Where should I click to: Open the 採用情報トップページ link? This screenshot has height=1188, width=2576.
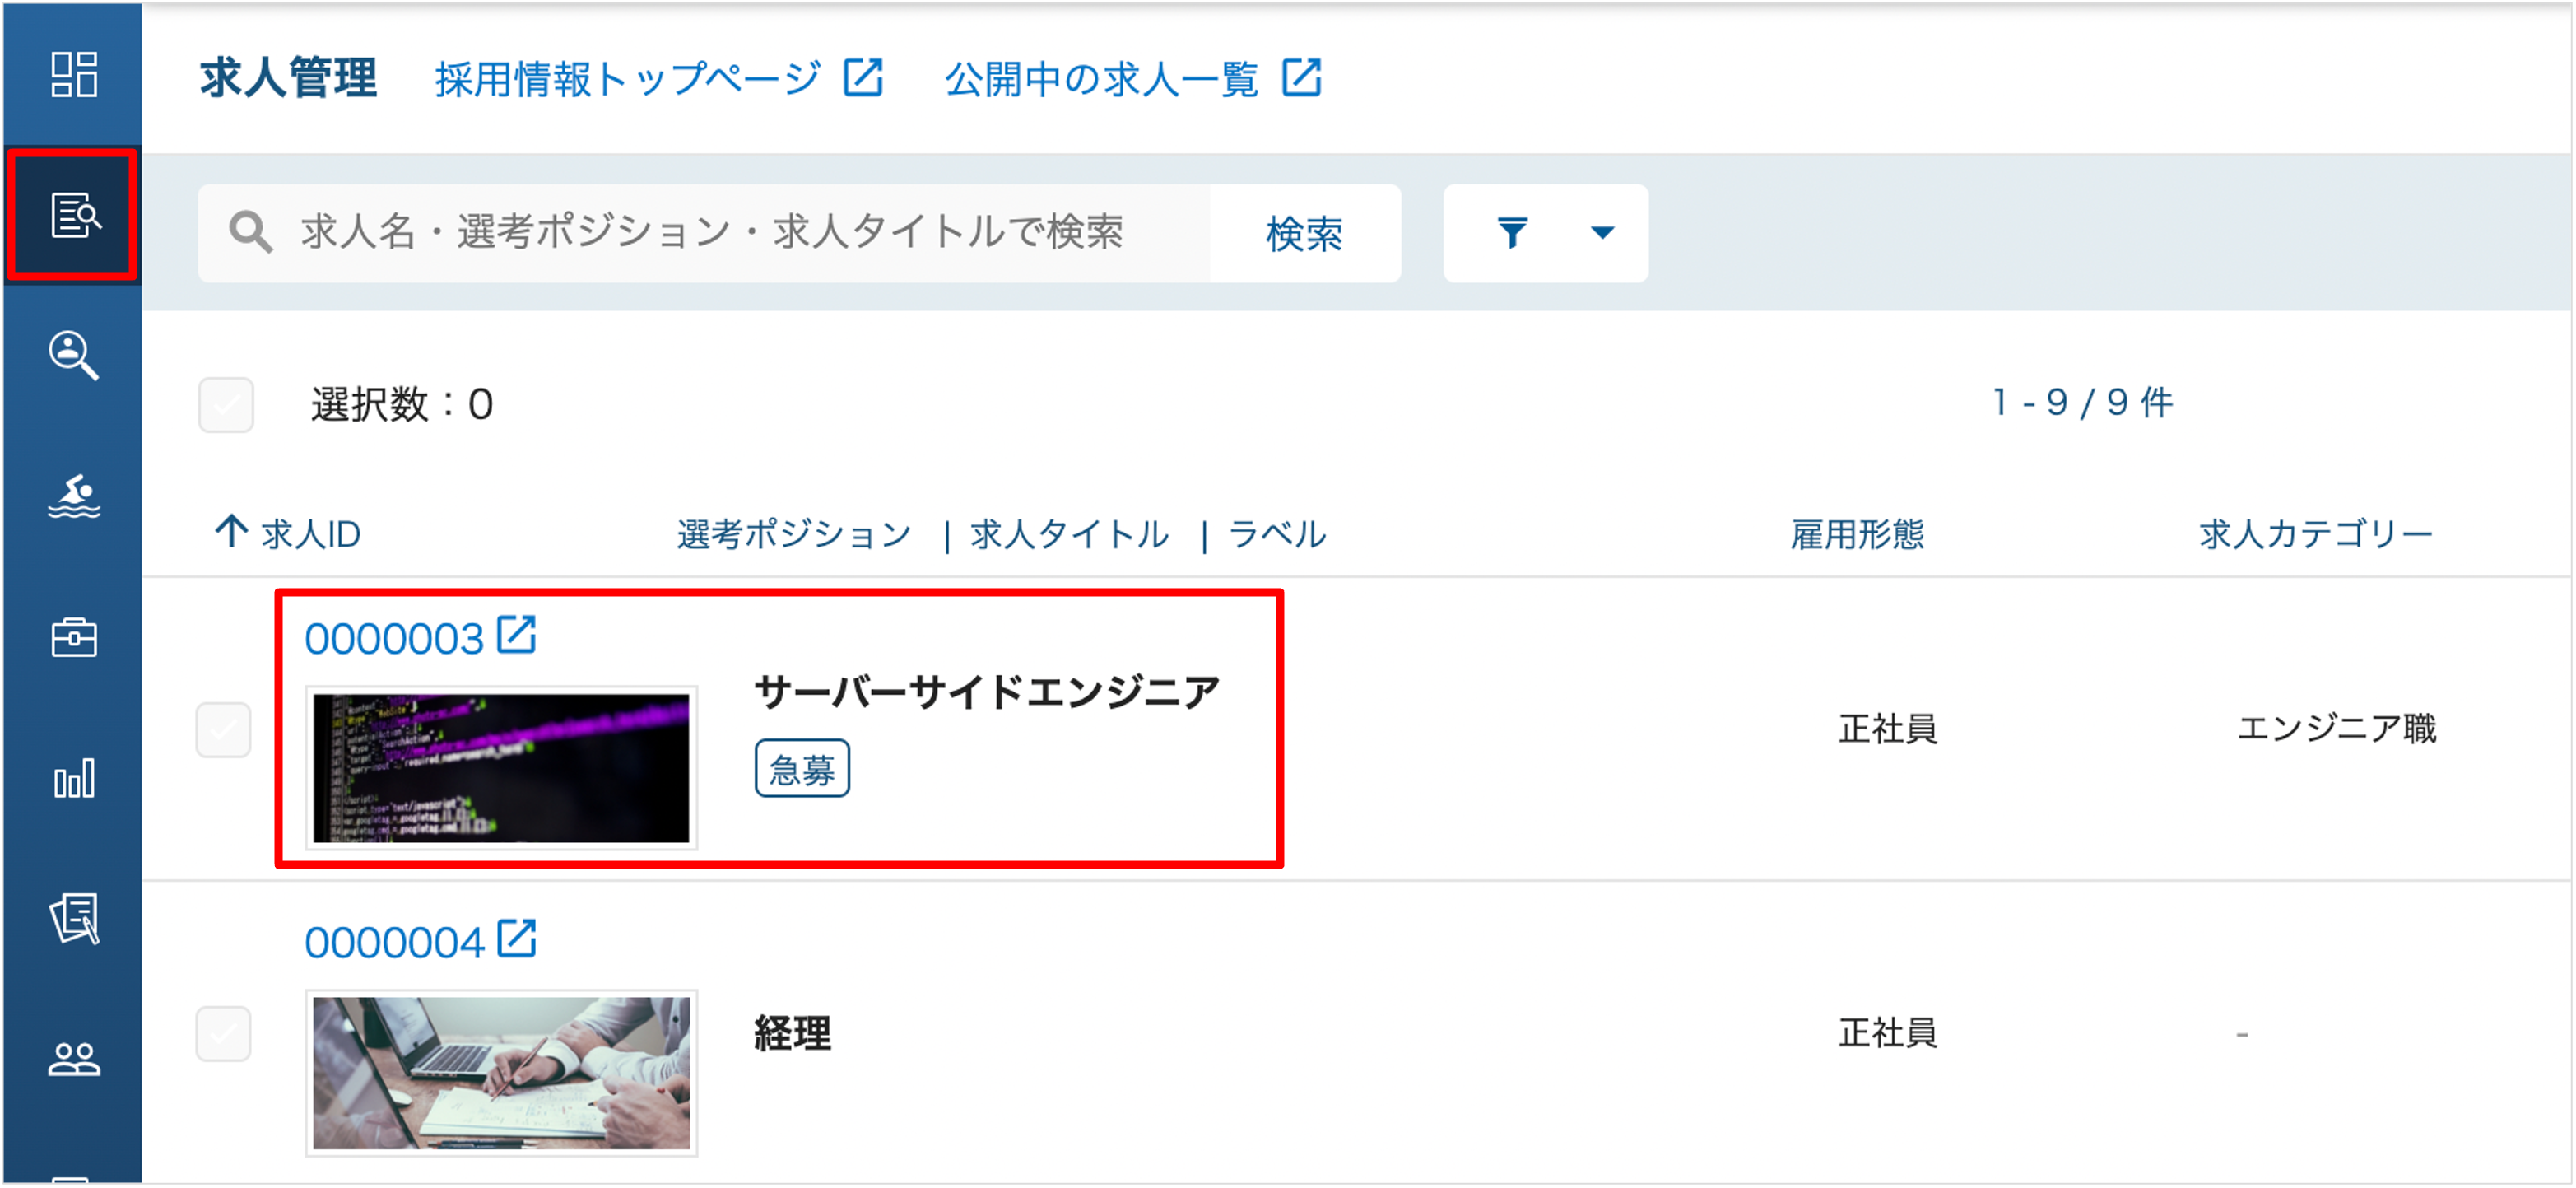pos(658,79)
